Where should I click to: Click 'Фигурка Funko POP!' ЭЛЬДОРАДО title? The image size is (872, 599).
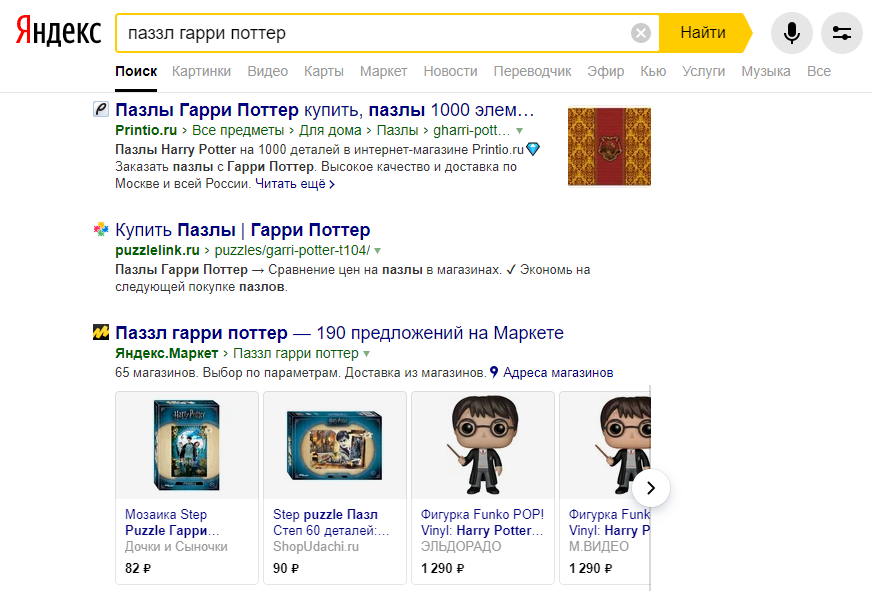pyautogui.click(x=482, y=522)
